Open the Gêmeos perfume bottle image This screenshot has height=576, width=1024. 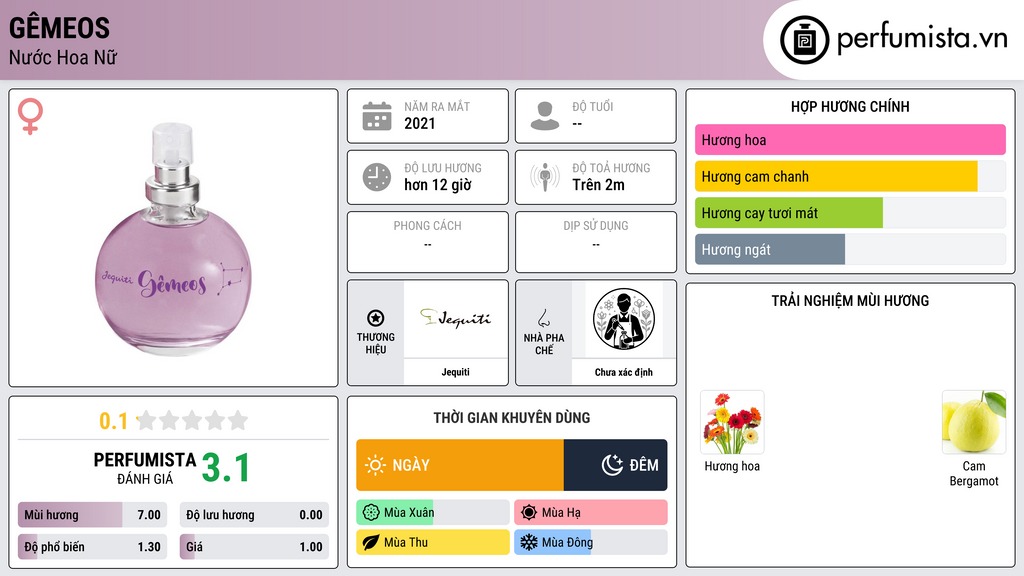pos(173,239)
